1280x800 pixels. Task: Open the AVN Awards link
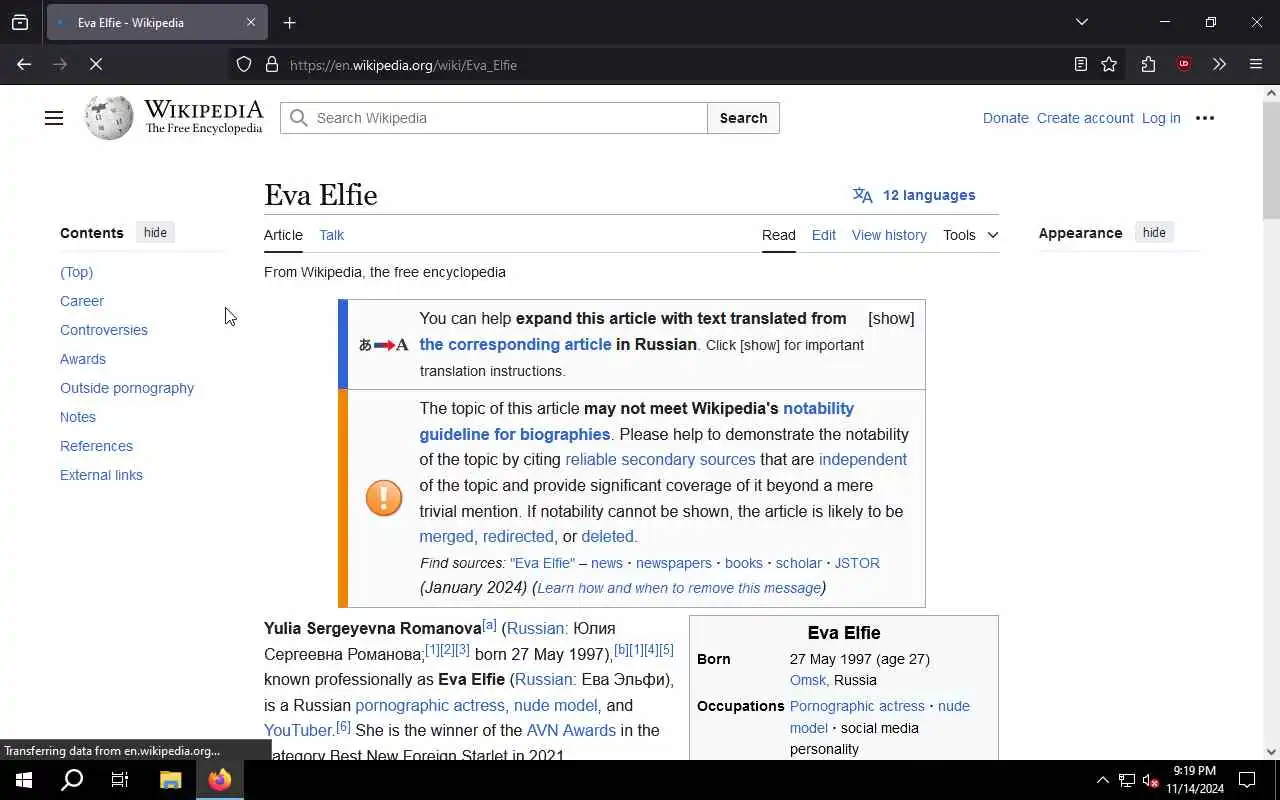pyautogui.click(x=571, y=730)
